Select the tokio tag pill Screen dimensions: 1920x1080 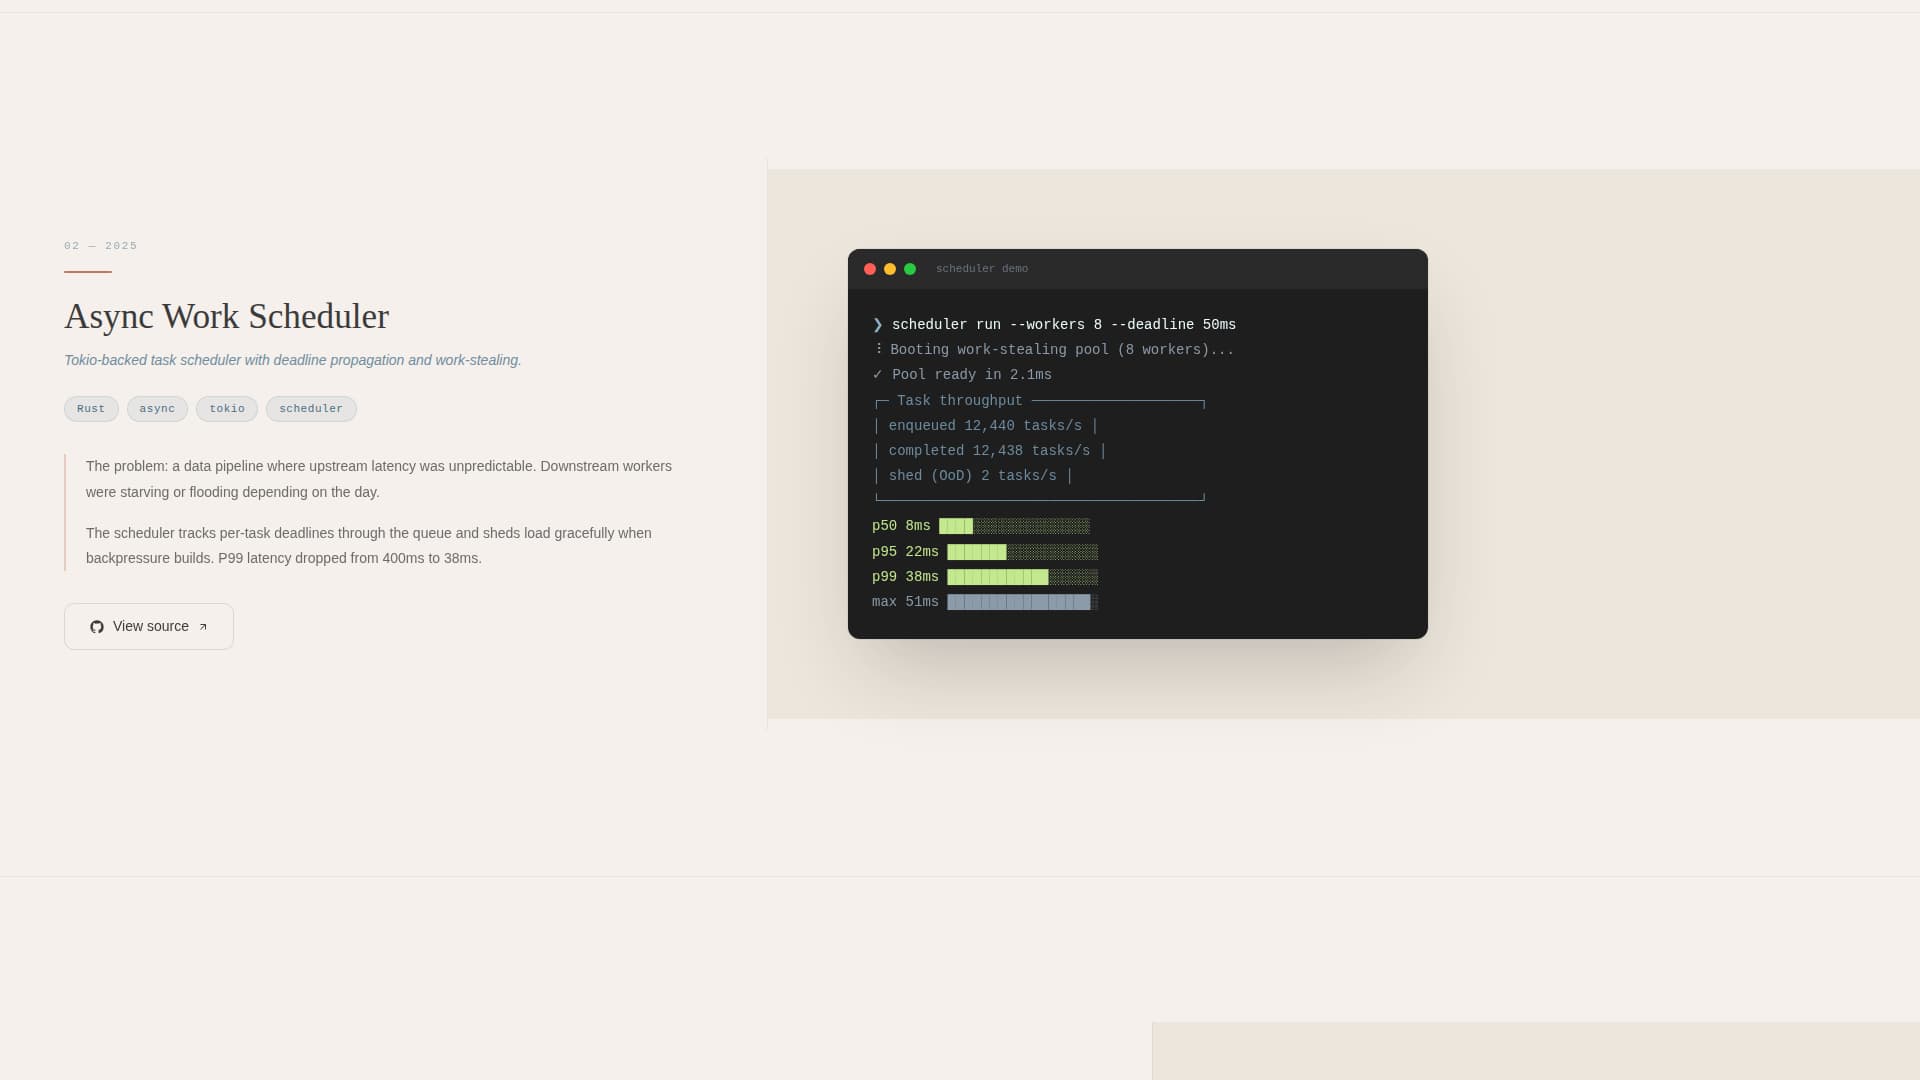(x=227, y=409)
